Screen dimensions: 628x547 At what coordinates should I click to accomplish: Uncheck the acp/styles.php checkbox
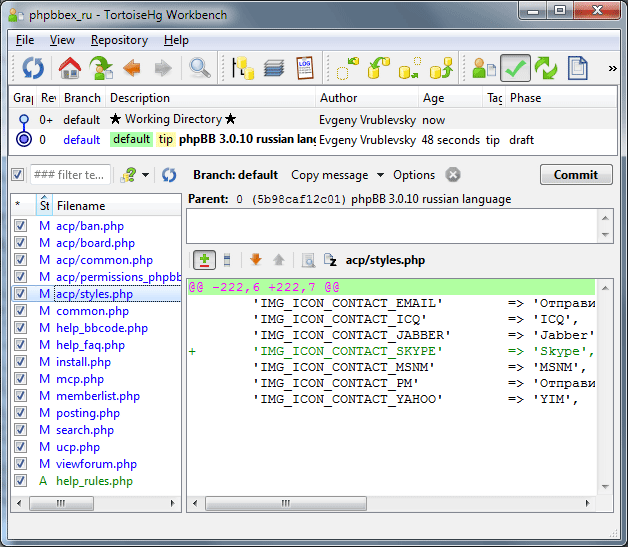tap(20, 294)
